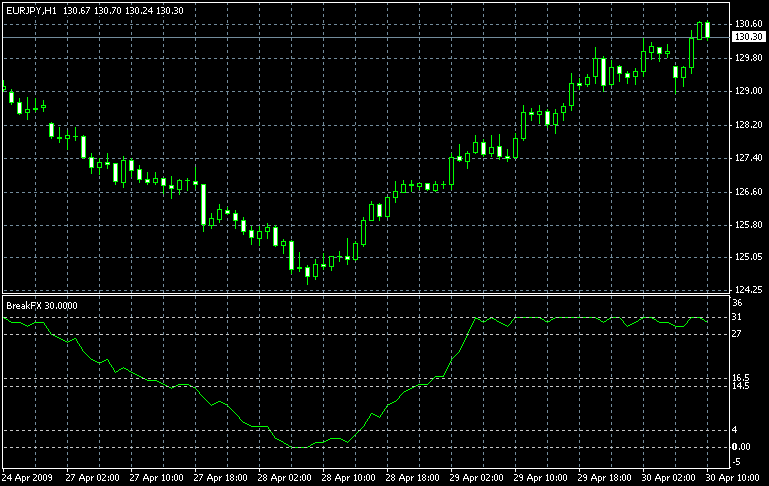Viewport: 769px width, 486px height.
Task: Click the 28 Apr 10:00 time label
Action: coord(349,478)
